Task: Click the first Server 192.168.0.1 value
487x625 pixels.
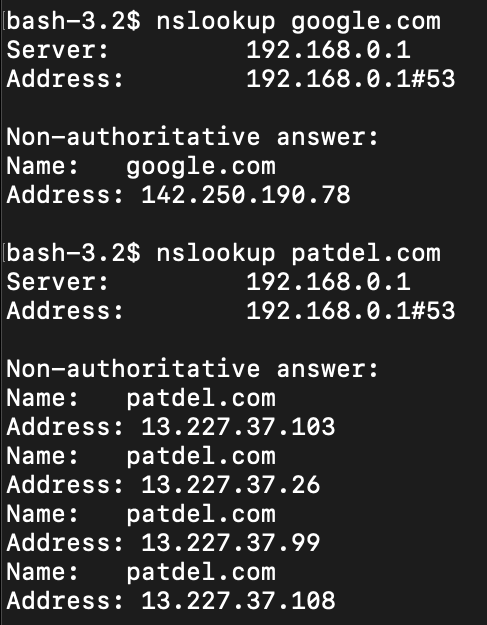Action: (328, 50)
